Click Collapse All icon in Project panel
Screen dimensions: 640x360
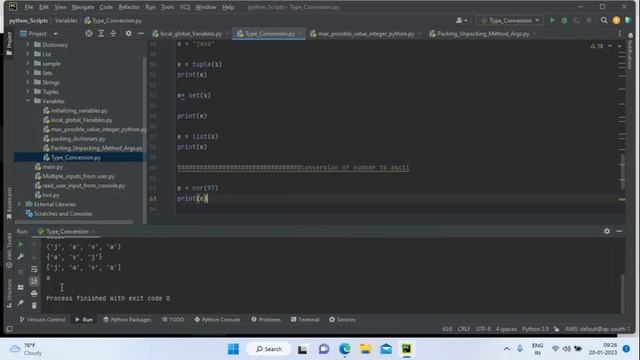click(113, 33)
